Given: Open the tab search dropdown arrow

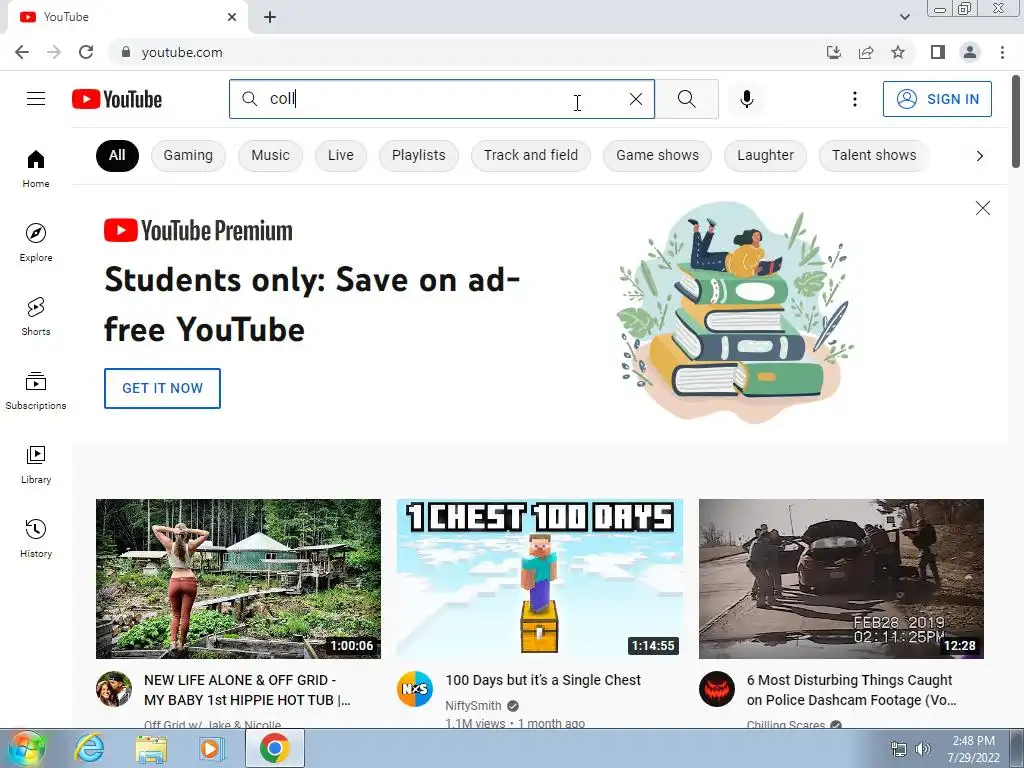Looking at the screenshot, I should point(904,17).
